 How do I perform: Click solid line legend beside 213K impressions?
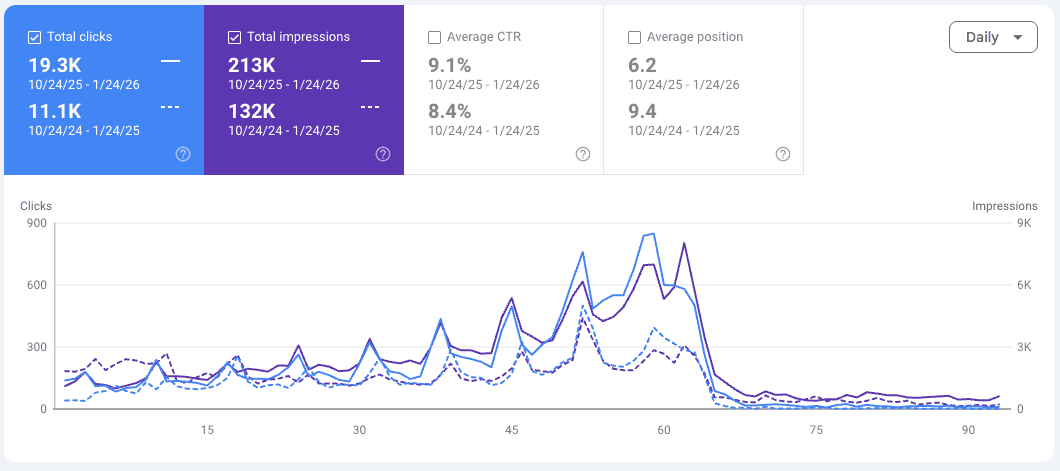(370, 62)
